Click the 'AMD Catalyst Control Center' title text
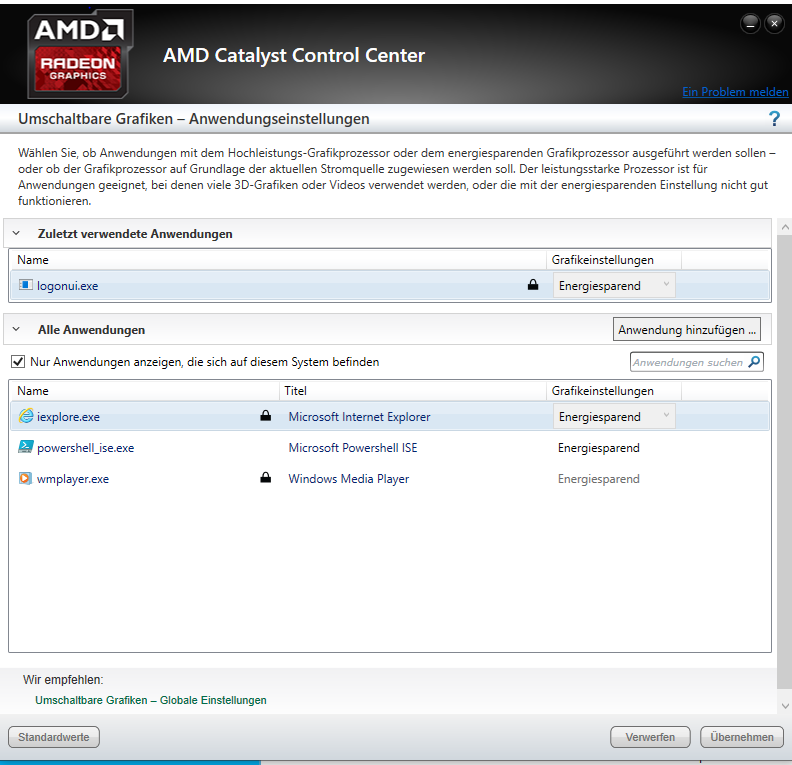Screen dimensions: 792x765 293,56
